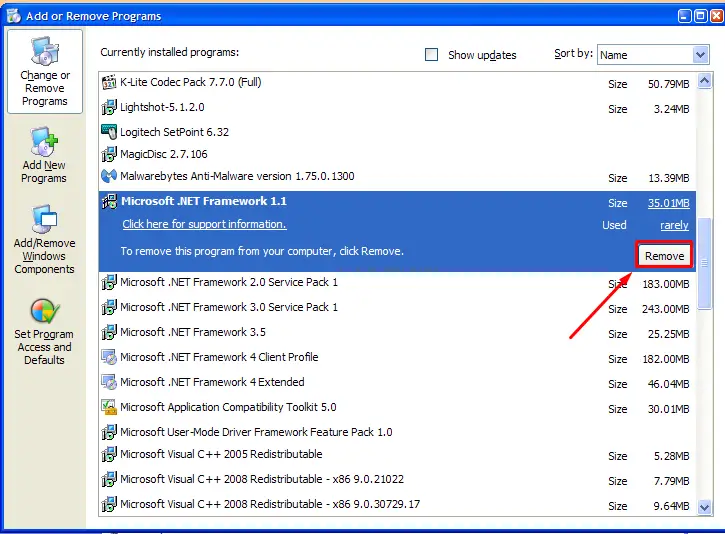Click the scrollbar up arrow in program list
This screenshot has width=725, height=534.
point(704,81)
